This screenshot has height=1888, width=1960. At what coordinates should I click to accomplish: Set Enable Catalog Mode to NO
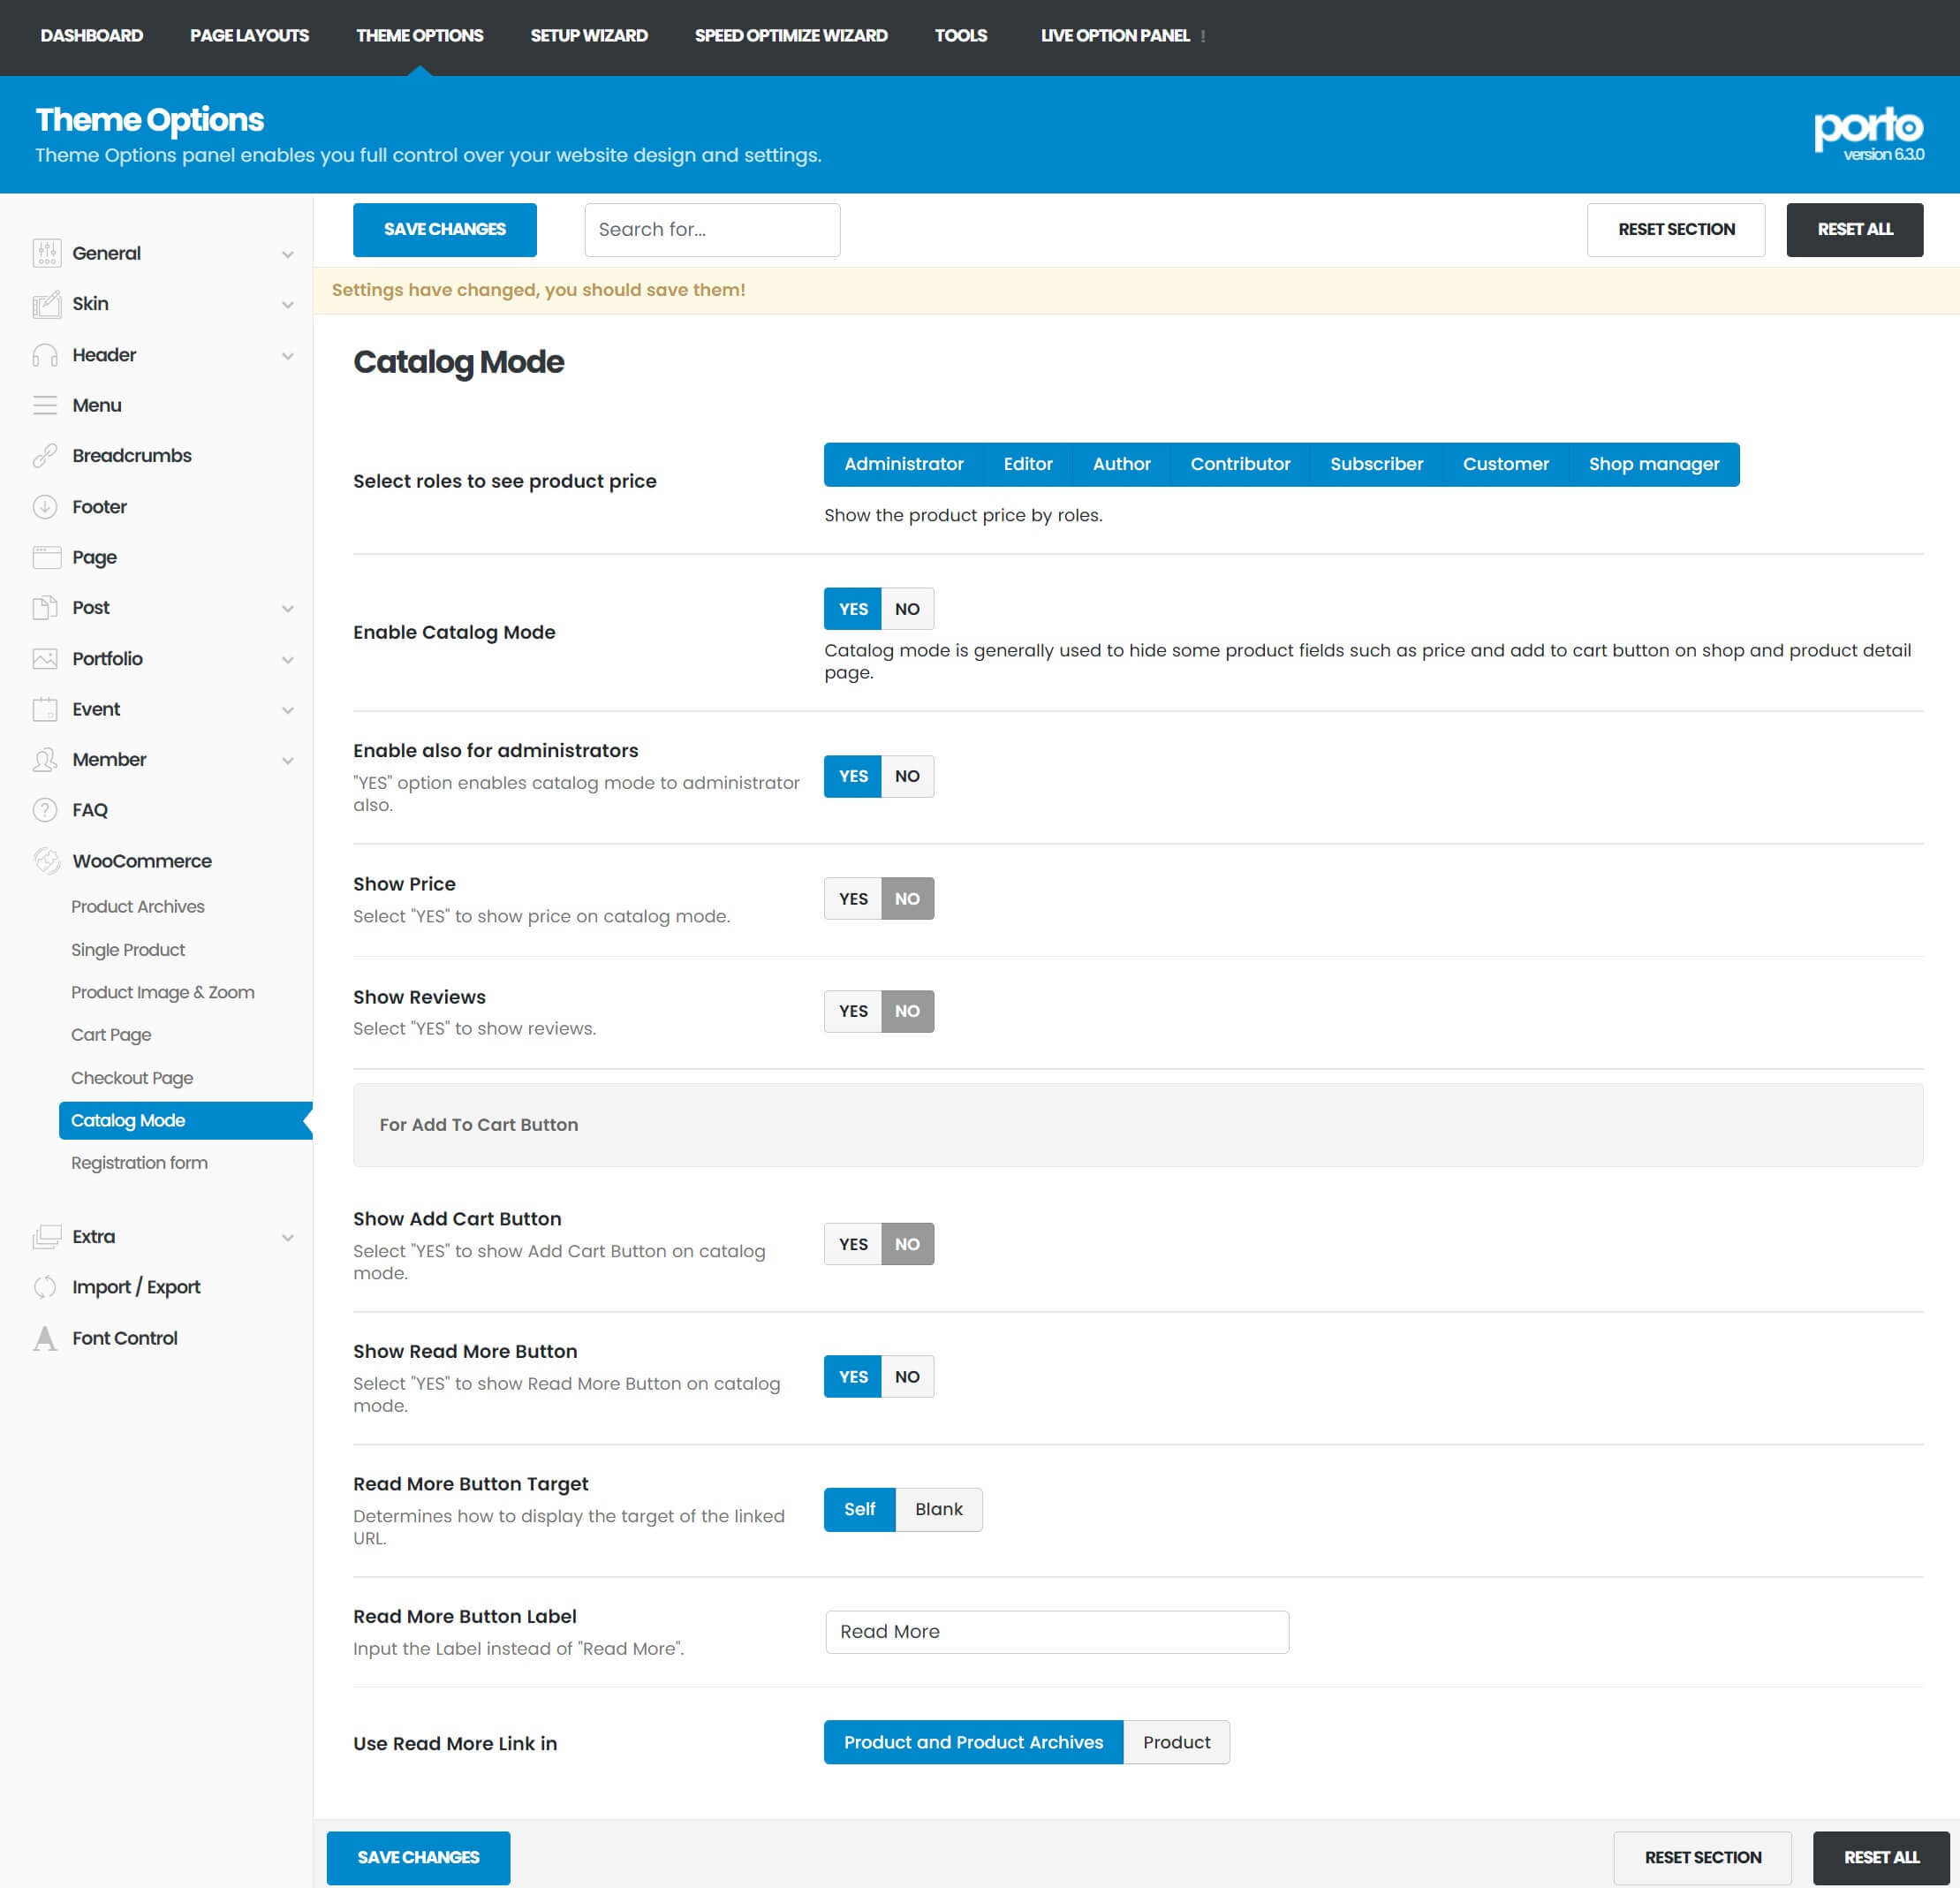(906, 609)
